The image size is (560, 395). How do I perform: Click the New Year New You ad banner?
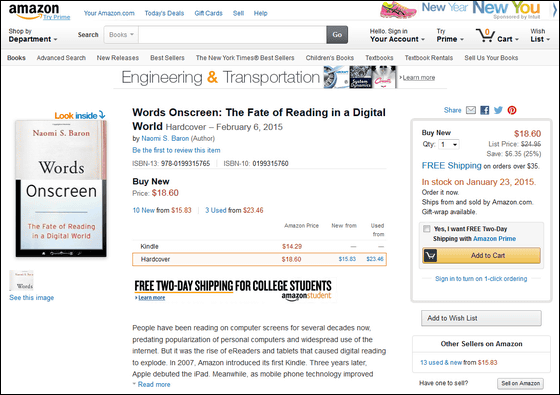(461, 10)
